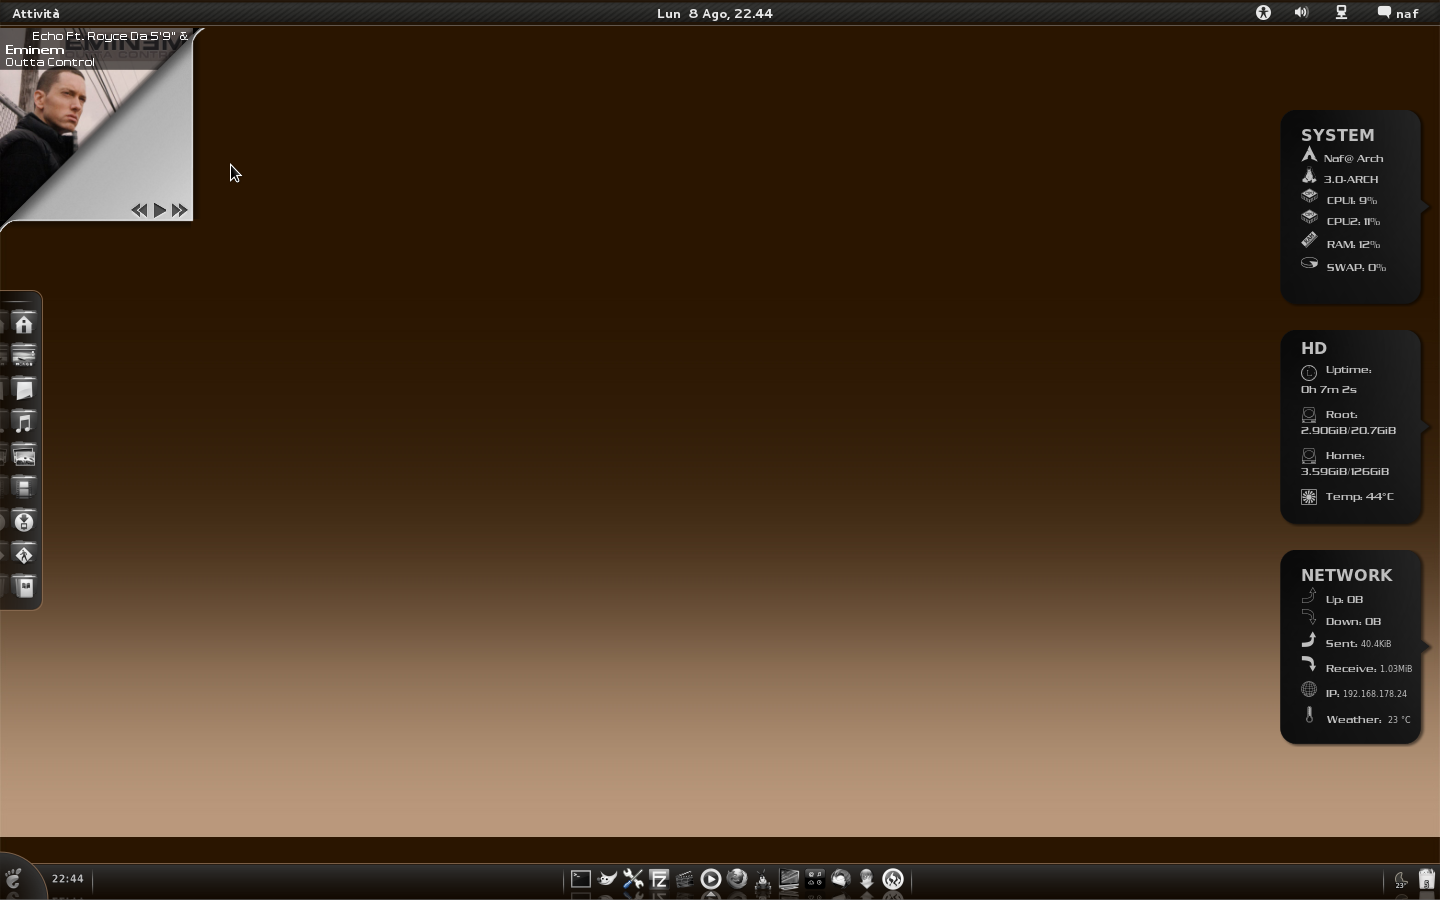
Task: Click the 'Receive: 1.03MiB' entry
Action: coord(1368,668)
